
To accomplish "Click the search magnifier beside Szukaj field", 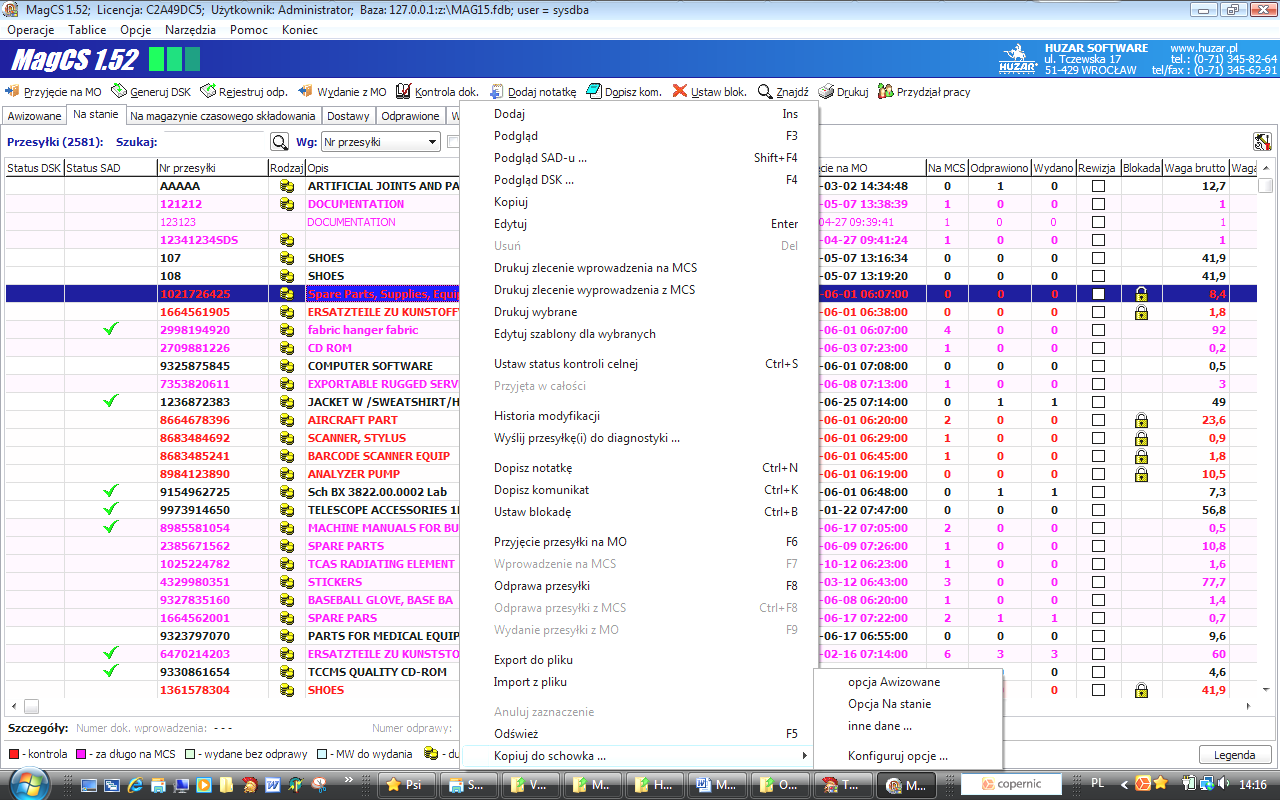I will [279, 142].
